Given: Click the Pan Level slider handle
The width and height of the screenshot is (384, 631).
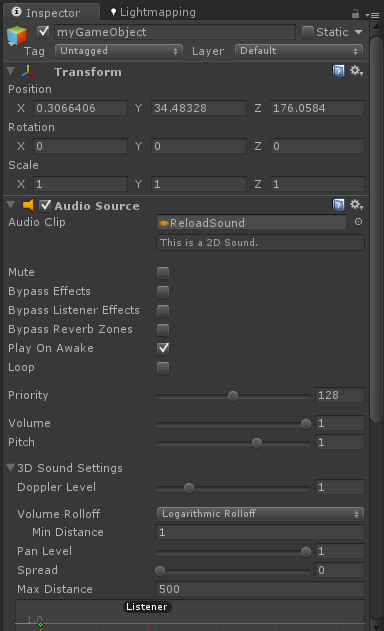Looking at the screenshot, I should (306, 552).
